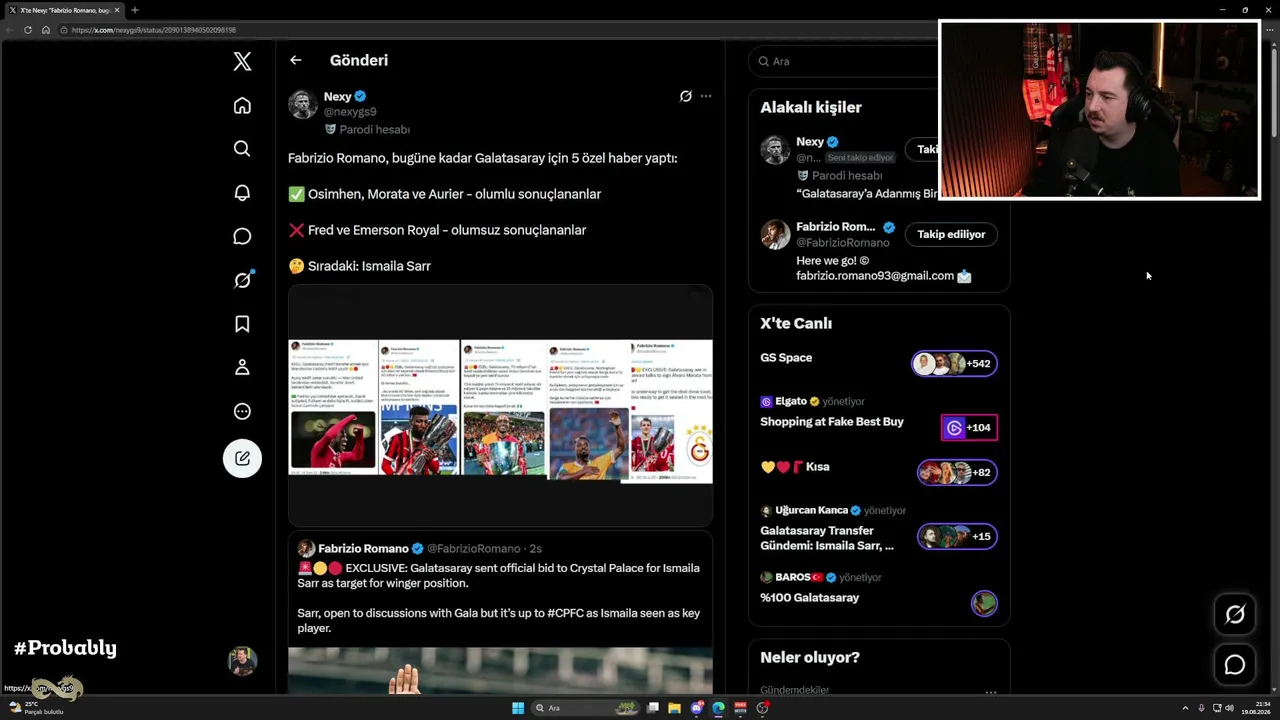
Task: Open the Windows Start menu
Action: coord(518,708)
